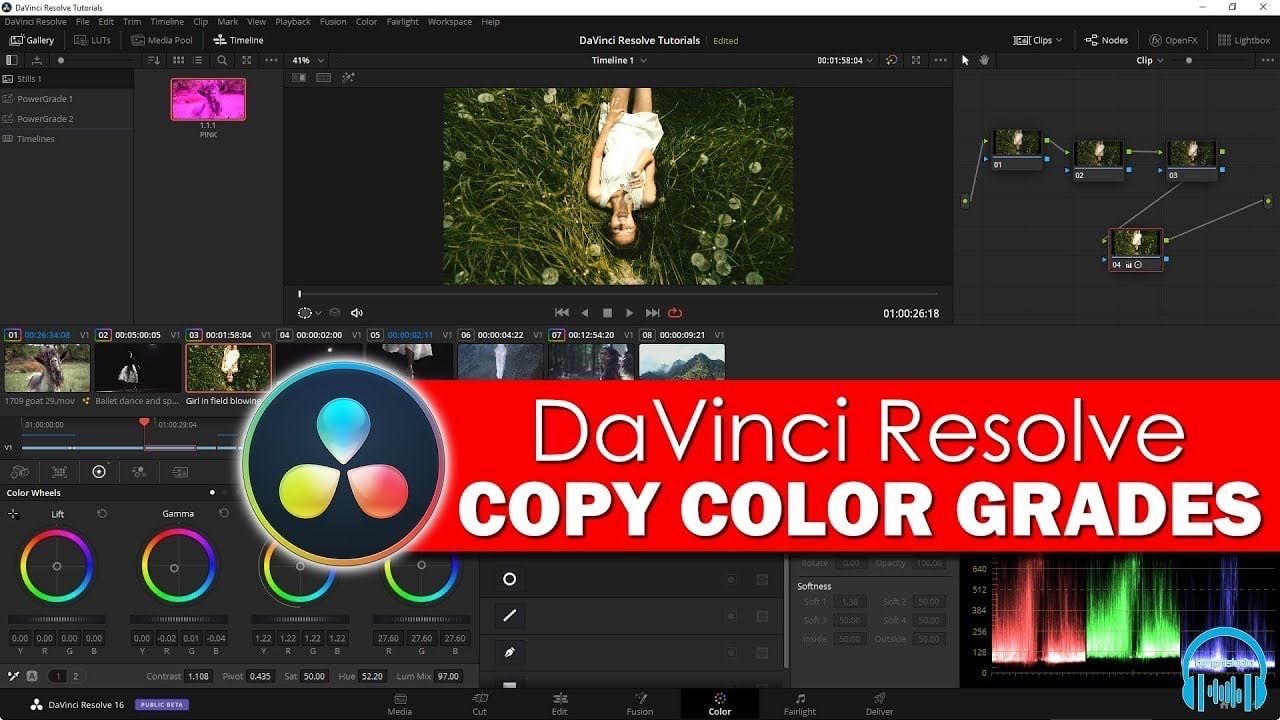The height and width of the screenshot is (720, 1280).
Task: Click the split screen icon above viewer
Action: 324,78
